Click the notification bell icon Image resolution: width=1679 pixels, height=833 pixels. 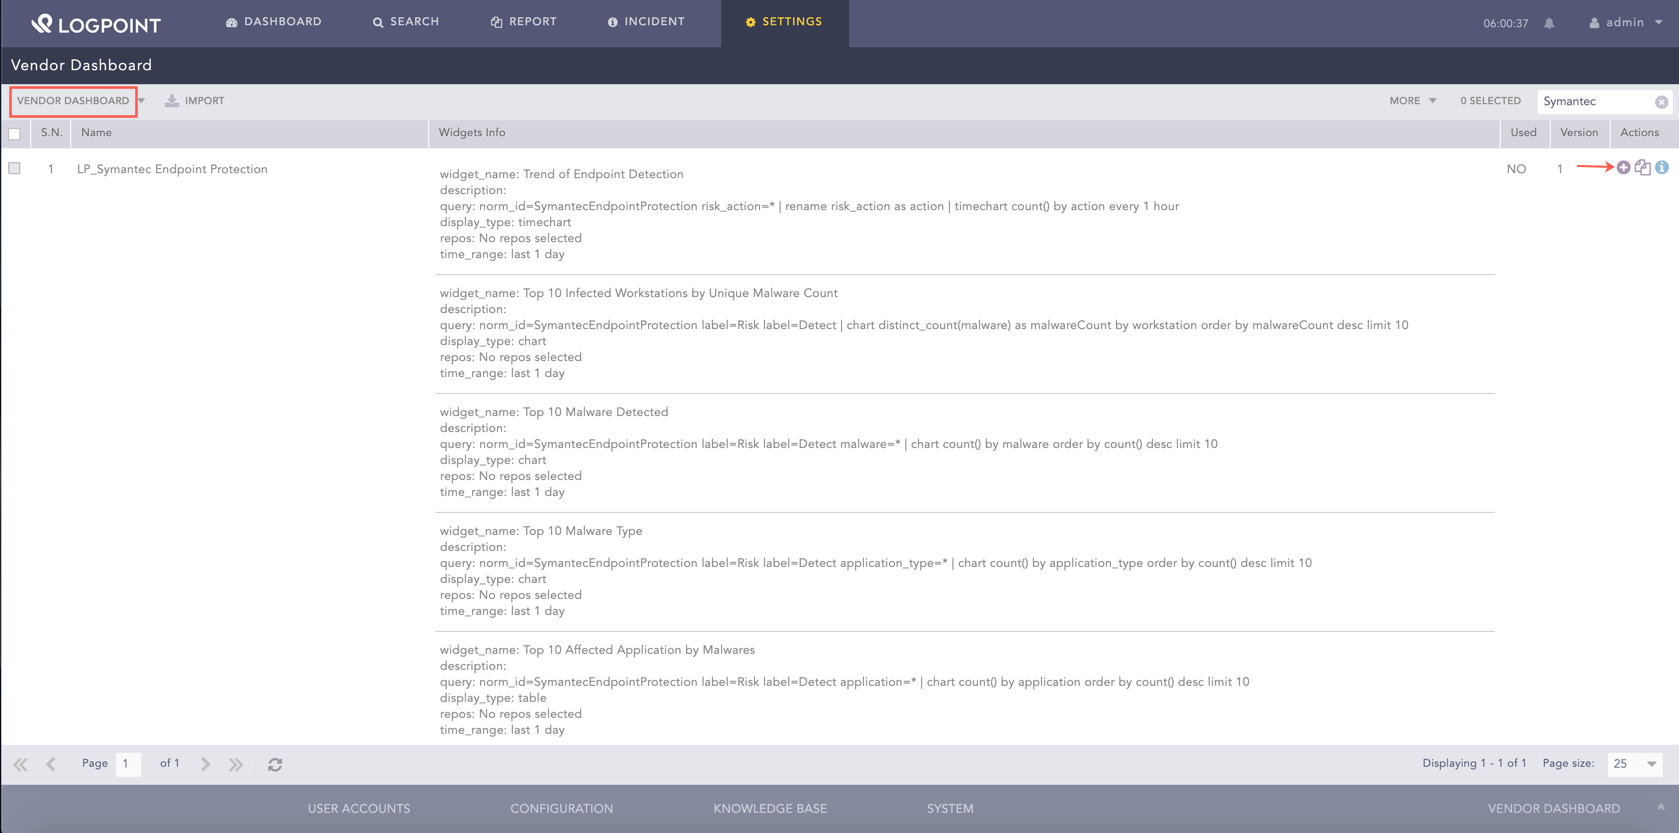[1549, 23]
